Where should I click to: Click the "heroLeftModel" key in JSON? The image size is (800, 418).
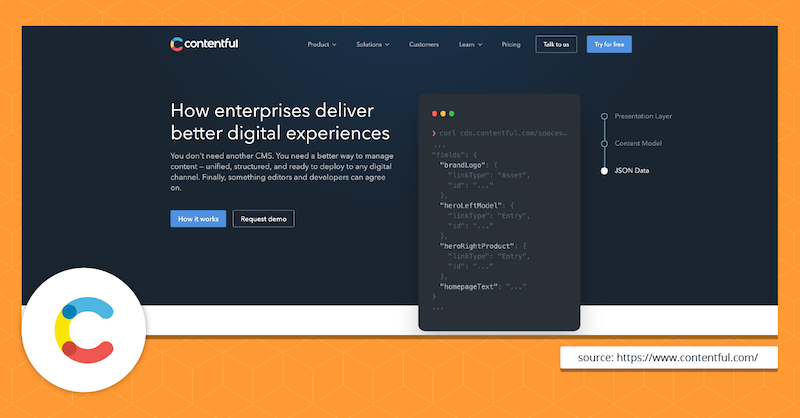472,206
